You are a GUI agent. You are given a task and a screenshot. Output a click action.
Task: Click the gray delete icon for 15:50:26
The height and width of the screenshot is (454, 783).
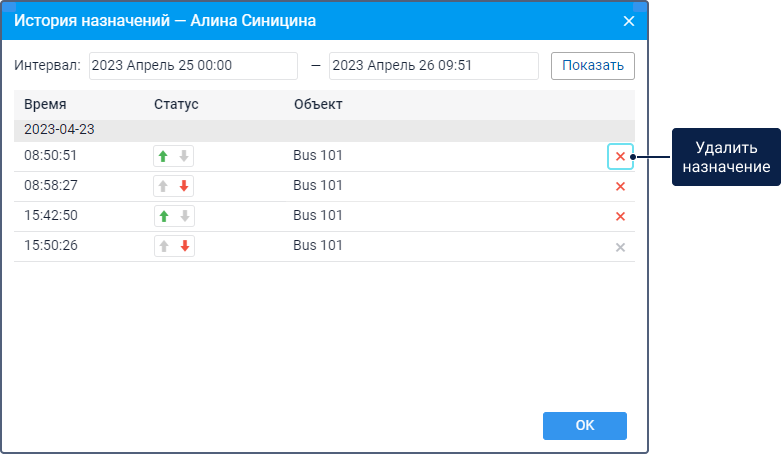620,247
